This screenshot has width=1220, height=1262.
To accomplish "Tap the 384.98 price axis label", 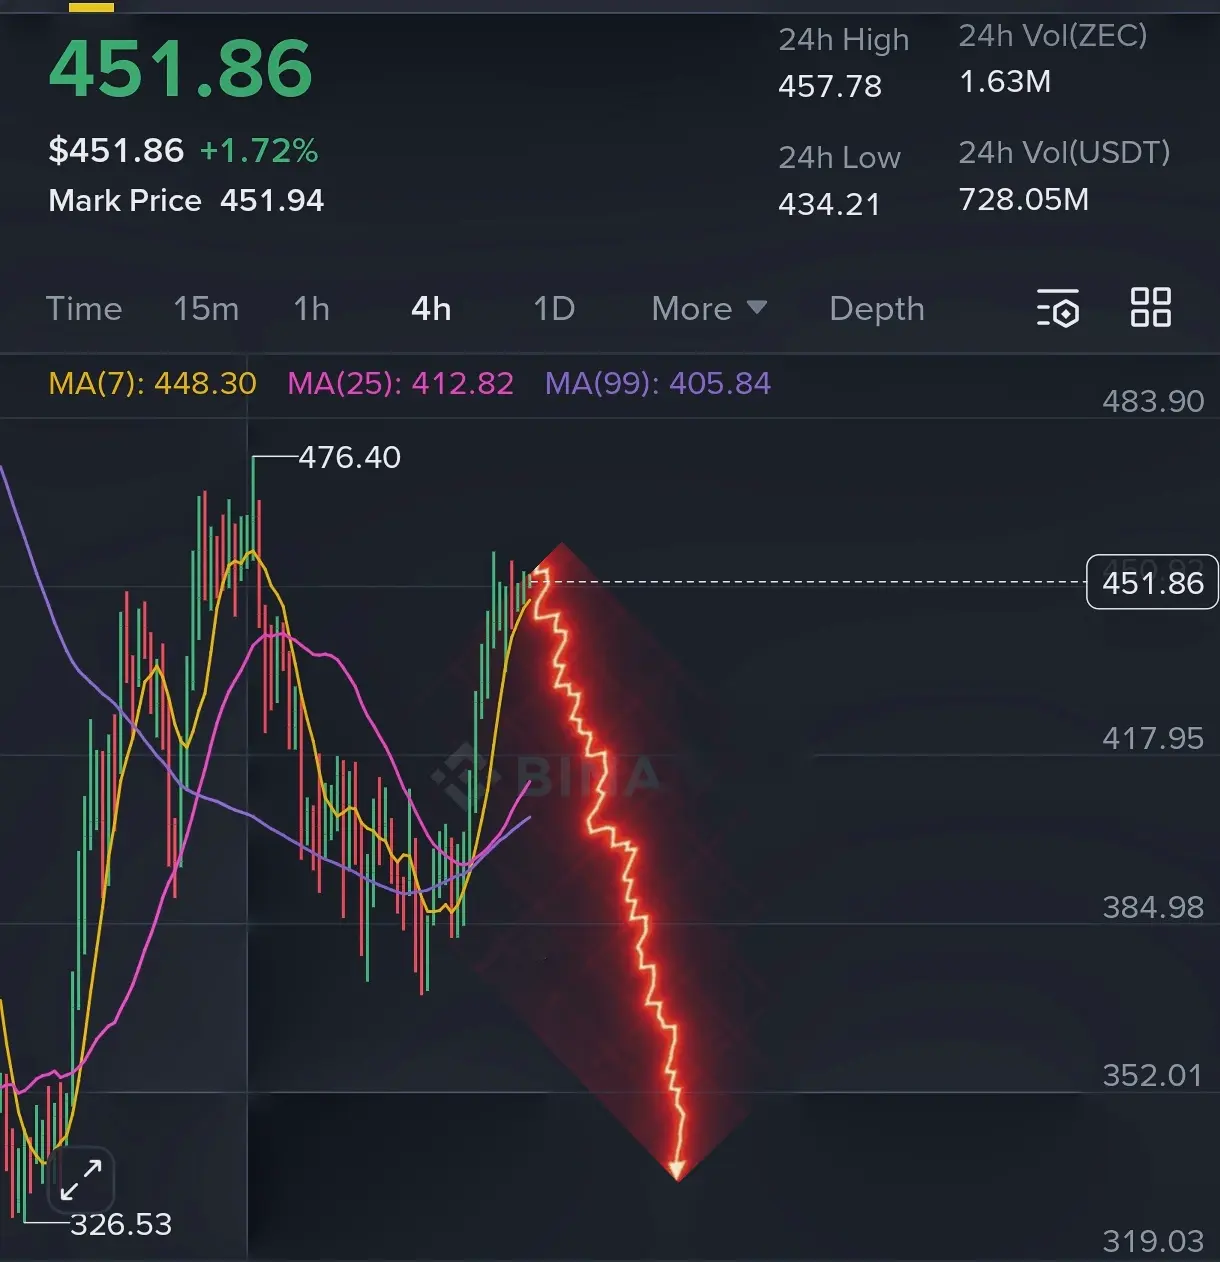I will tap(1153, 907).
